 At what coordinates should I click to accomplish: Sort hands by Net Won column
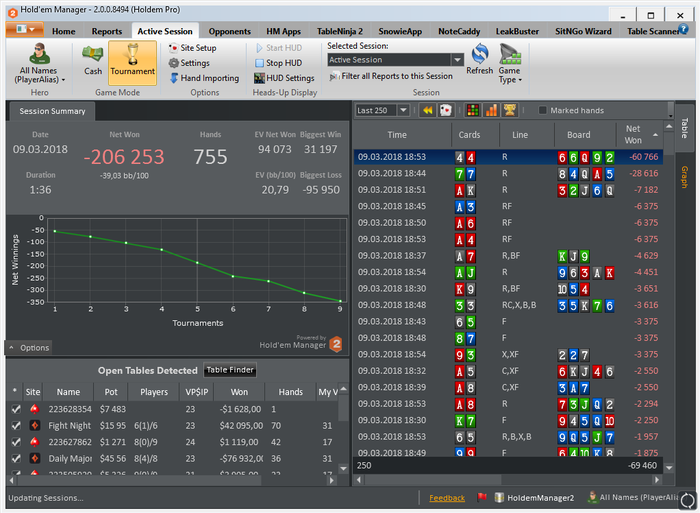tap(638, 134)
